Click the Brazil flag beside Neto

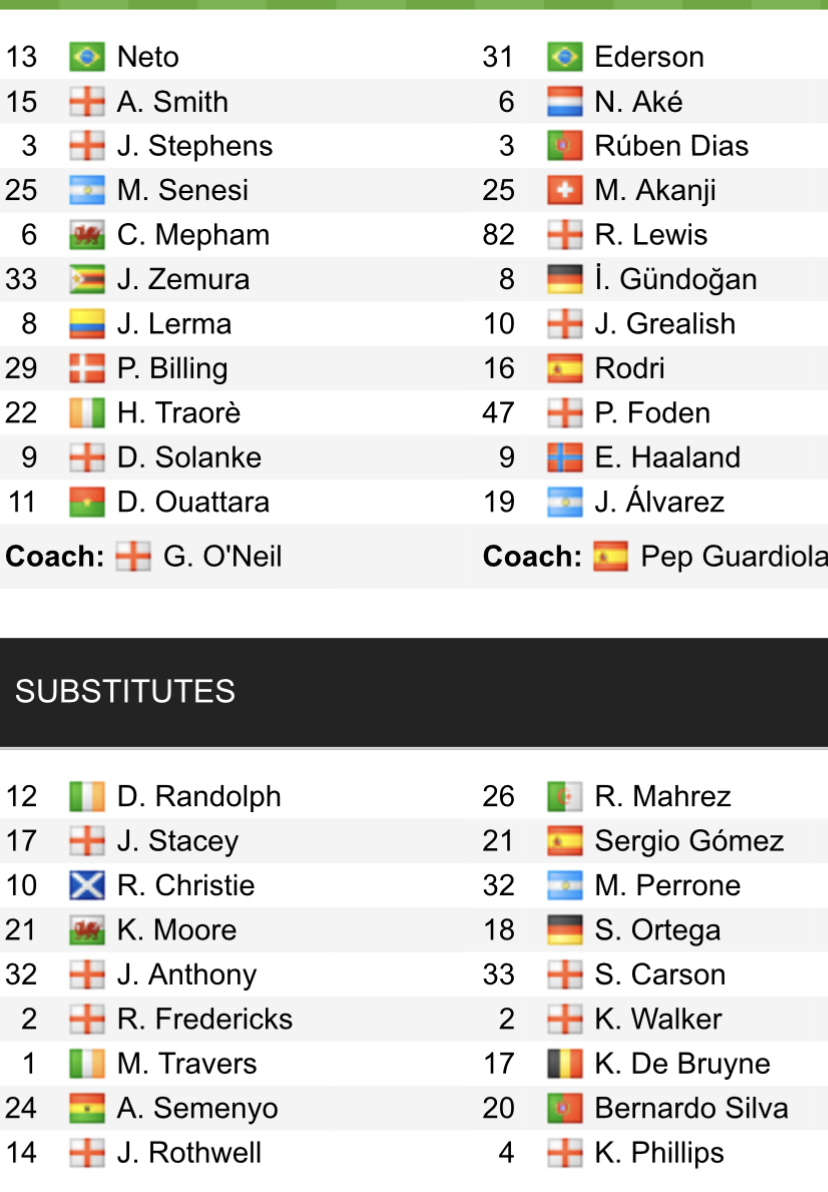pos(87,57)
